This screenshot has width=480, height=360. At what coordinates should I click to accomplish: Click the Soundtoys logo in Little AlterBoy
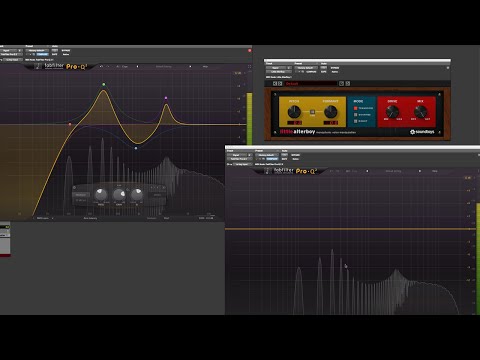click(422, 132)
